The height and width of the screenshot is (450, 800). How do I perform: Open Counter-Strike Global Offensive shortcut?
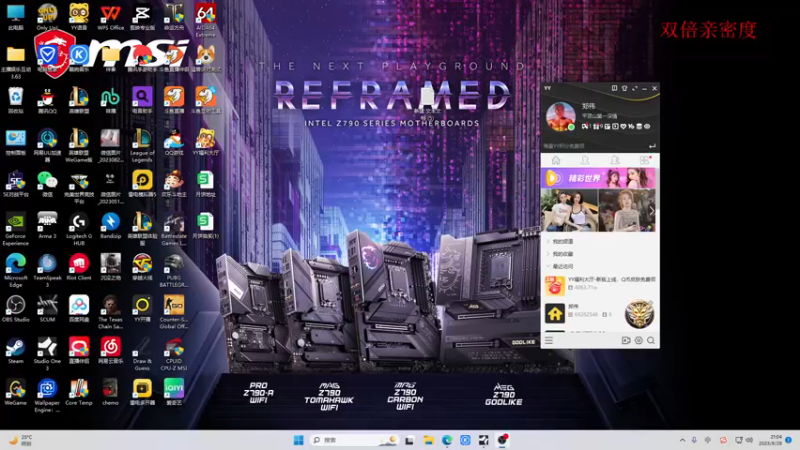coord(174,312)
